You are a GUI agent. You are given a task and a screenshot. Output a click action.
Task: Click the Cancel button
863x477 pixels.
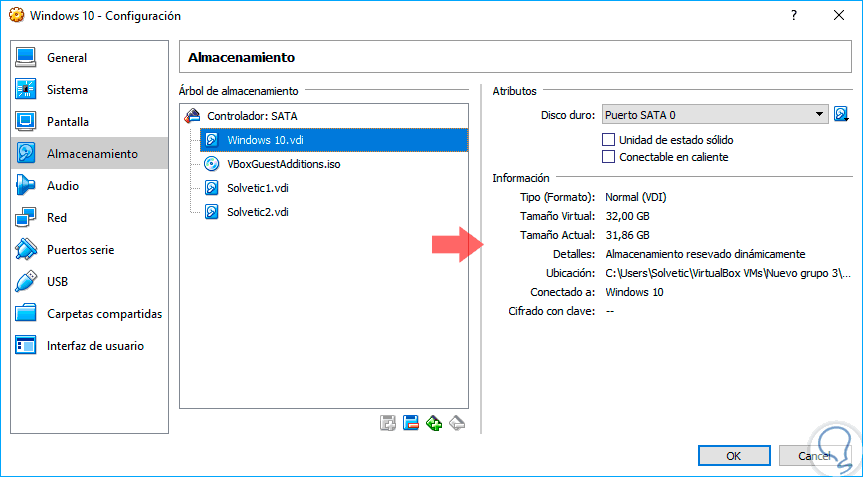click(814, 456)
